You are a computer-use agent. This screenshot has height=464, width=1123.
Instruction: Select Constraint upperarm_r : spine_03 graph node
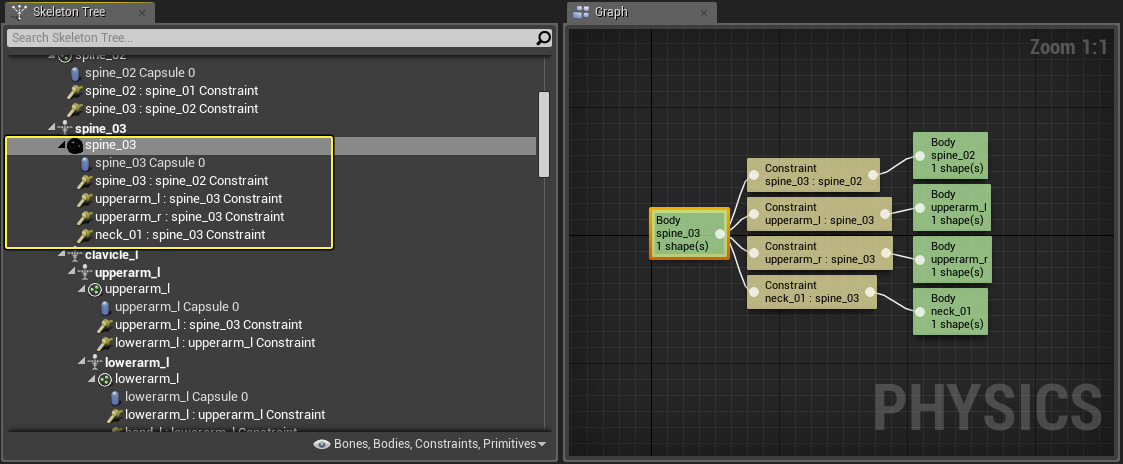[813, 253]
